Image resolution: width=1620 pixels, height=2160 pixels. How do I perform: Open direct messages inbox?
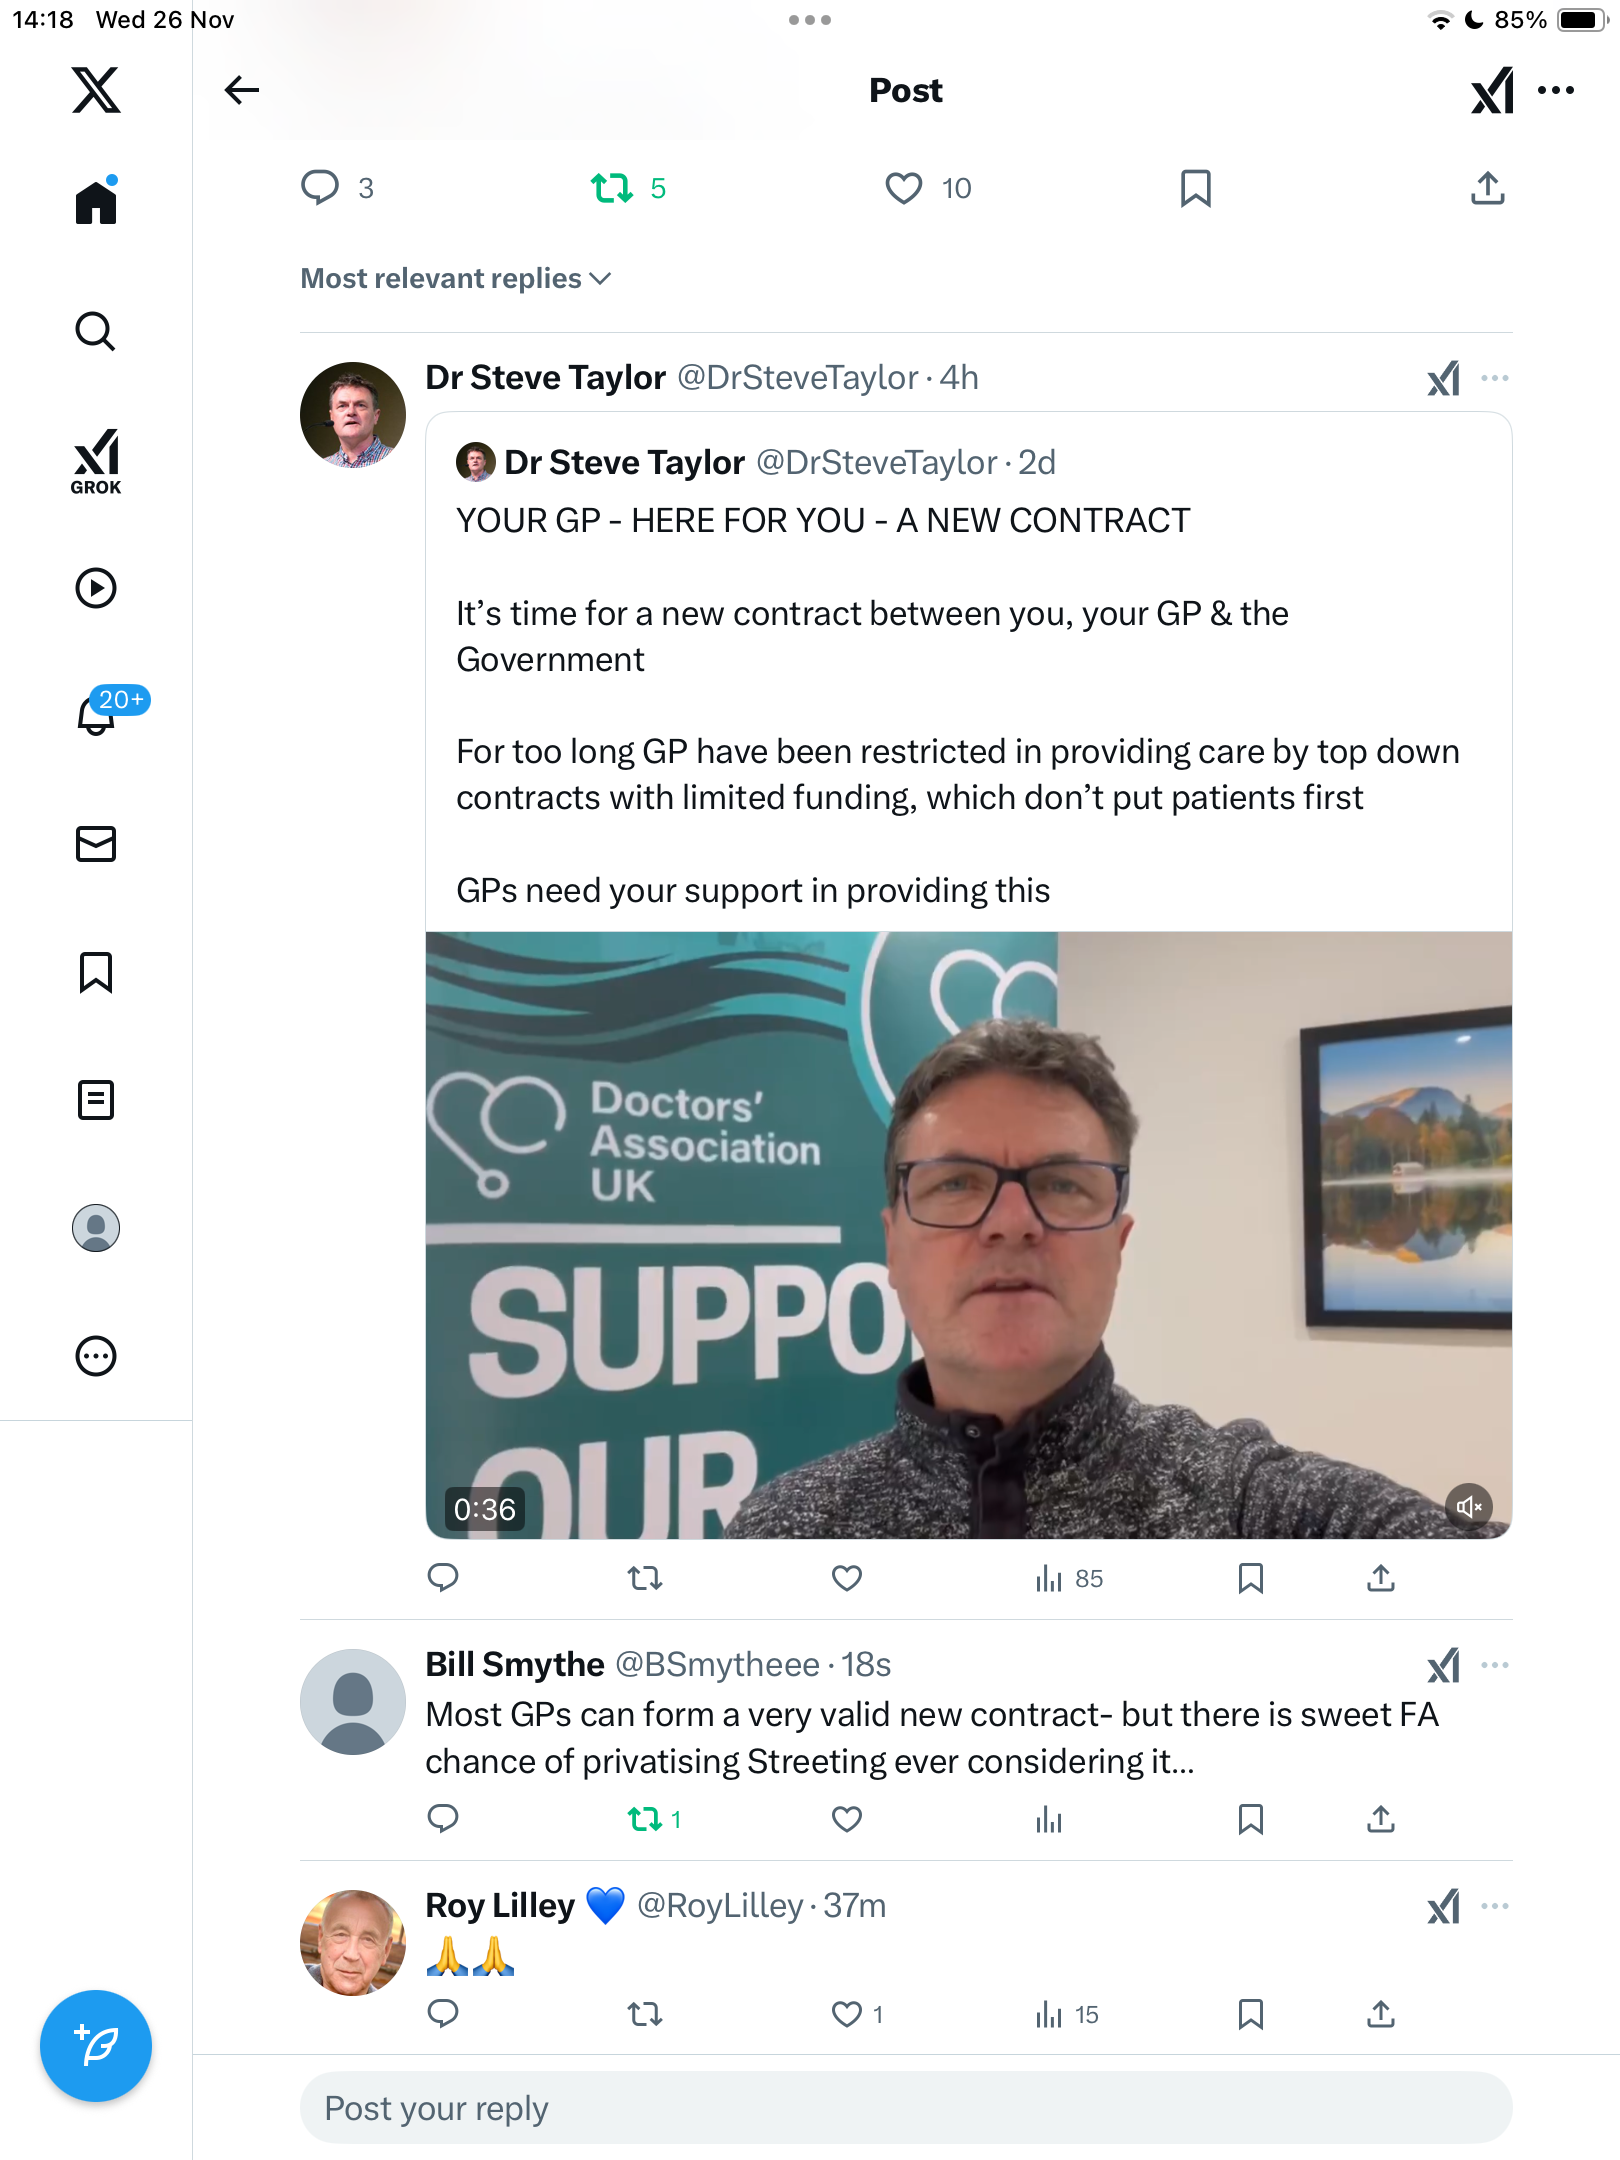click(x=96, y=844)
